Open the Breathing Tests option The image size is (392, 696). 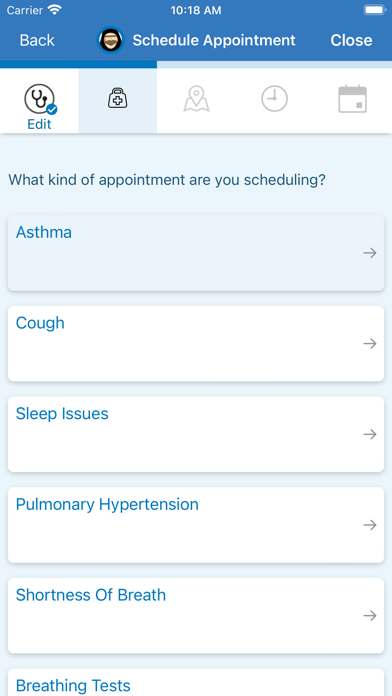(x=196, y=682)
